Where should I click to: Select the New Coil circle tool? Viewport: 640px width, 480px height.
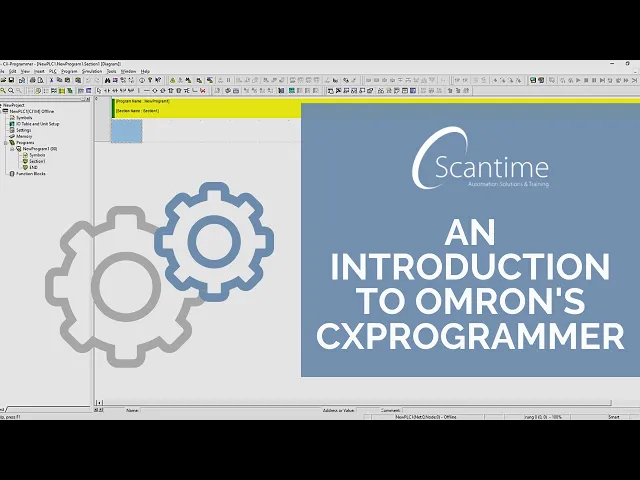coord(155,91)
